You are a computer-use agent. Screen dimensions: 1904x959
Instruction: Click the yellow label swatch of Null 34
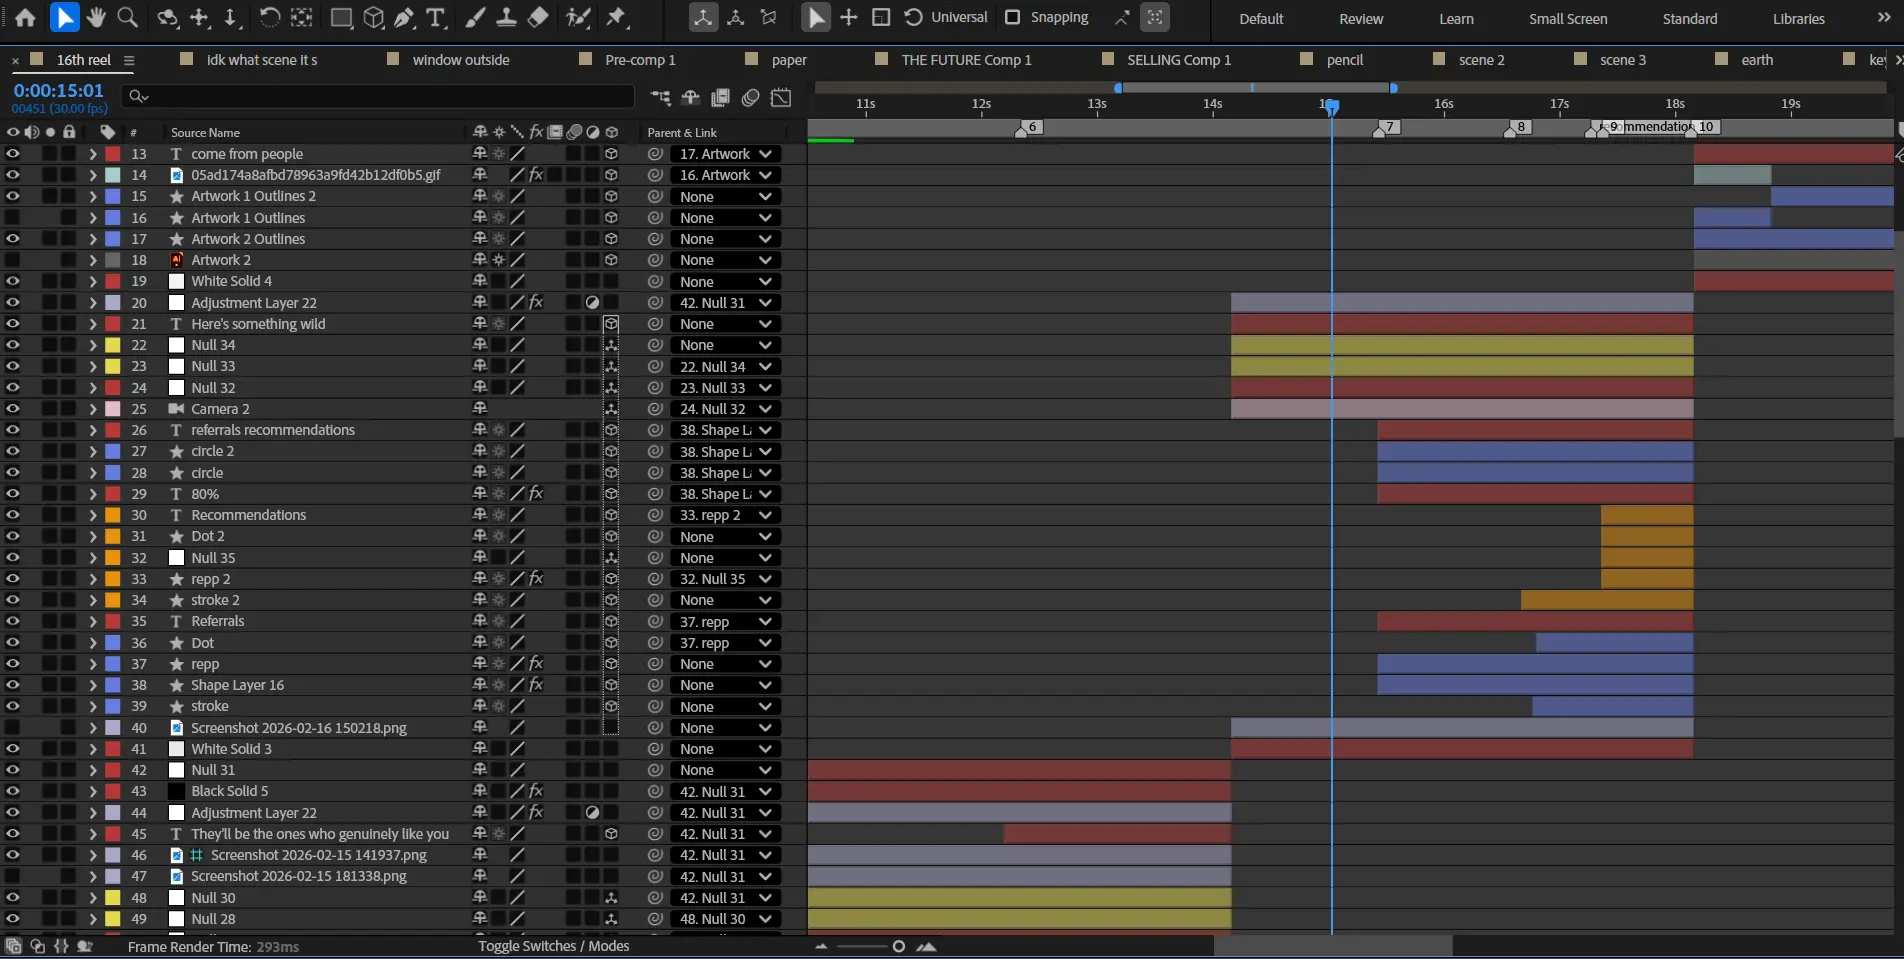pyautogui.click(x=113, y=345)
